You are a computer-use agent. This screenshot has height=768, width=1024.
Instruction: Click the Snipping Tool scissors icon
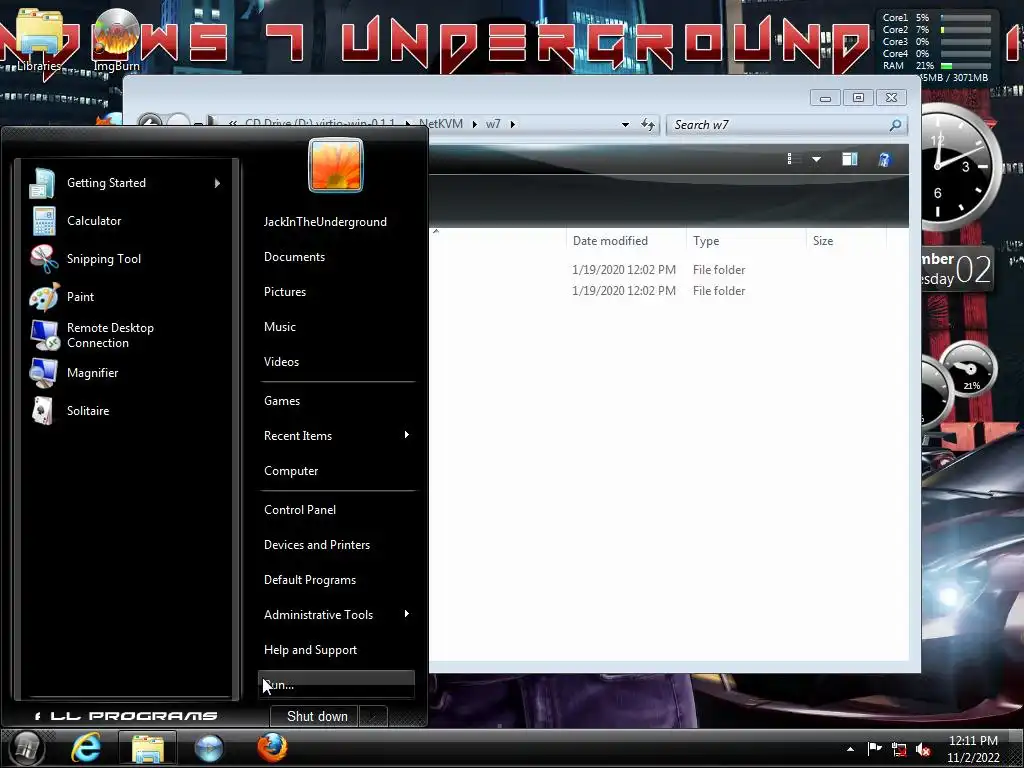(x=44, y=259)
